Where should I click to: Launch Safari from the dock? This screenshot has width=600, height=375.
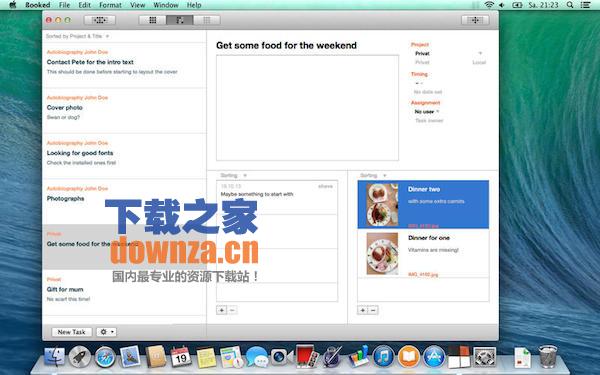coord(105,357)
